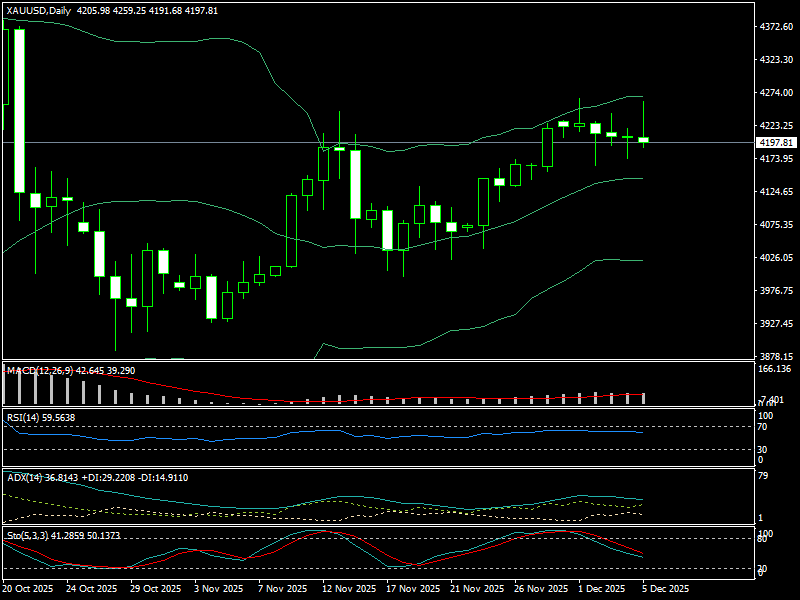Click the 166.136 value on MACD scale

pyautogui.click(x=775, y=369)
